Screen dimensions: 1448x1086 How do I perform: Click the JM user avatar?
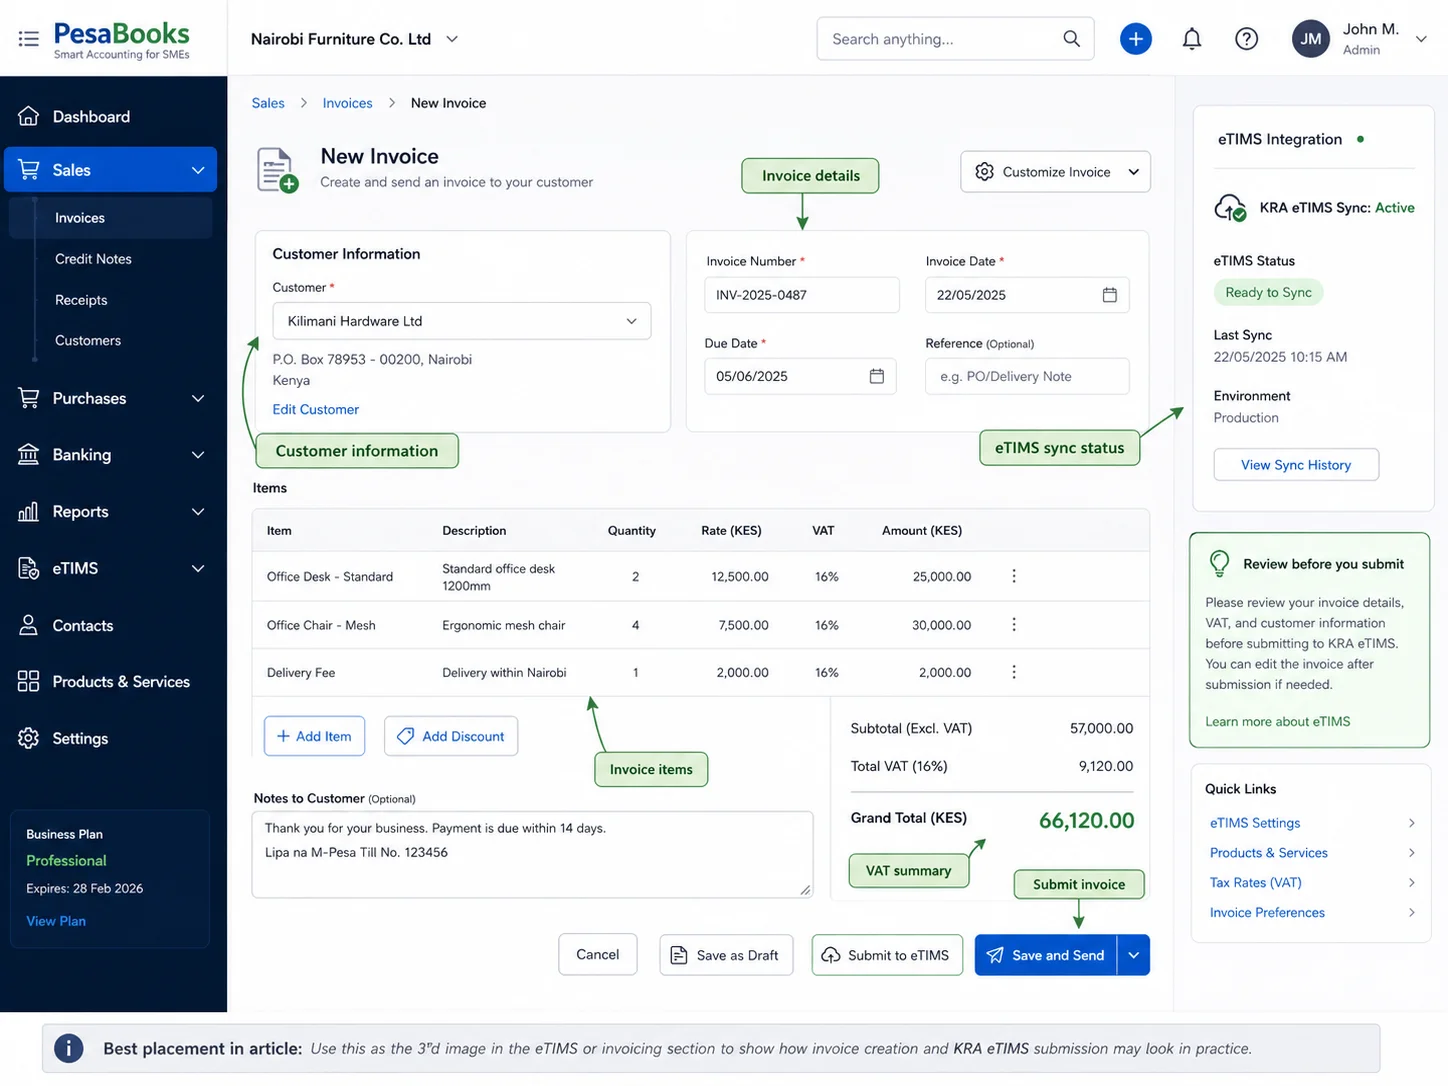click(x=1311, y=39)
